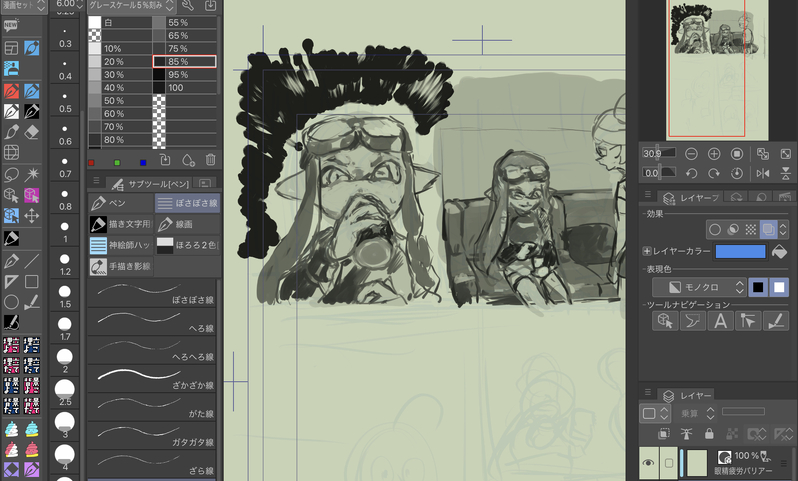798x481 pixels.
Task: Select the Ellipse figure tool icon
Action: click(11, 302)
